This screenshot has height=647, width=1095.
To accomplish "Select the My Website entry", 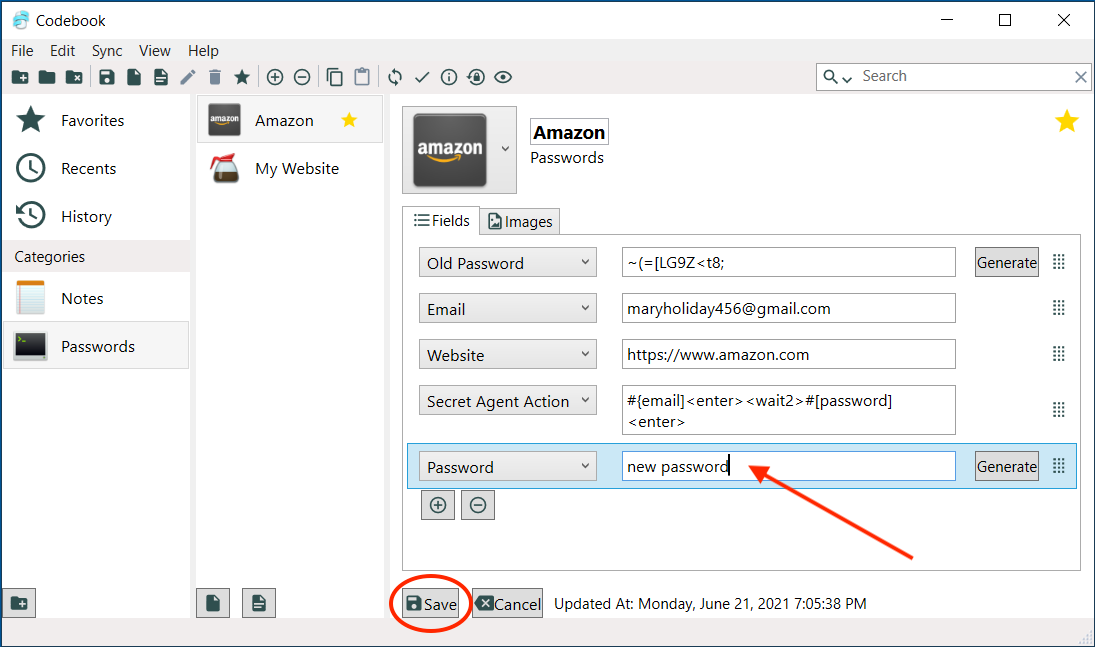I will point(290,168).
